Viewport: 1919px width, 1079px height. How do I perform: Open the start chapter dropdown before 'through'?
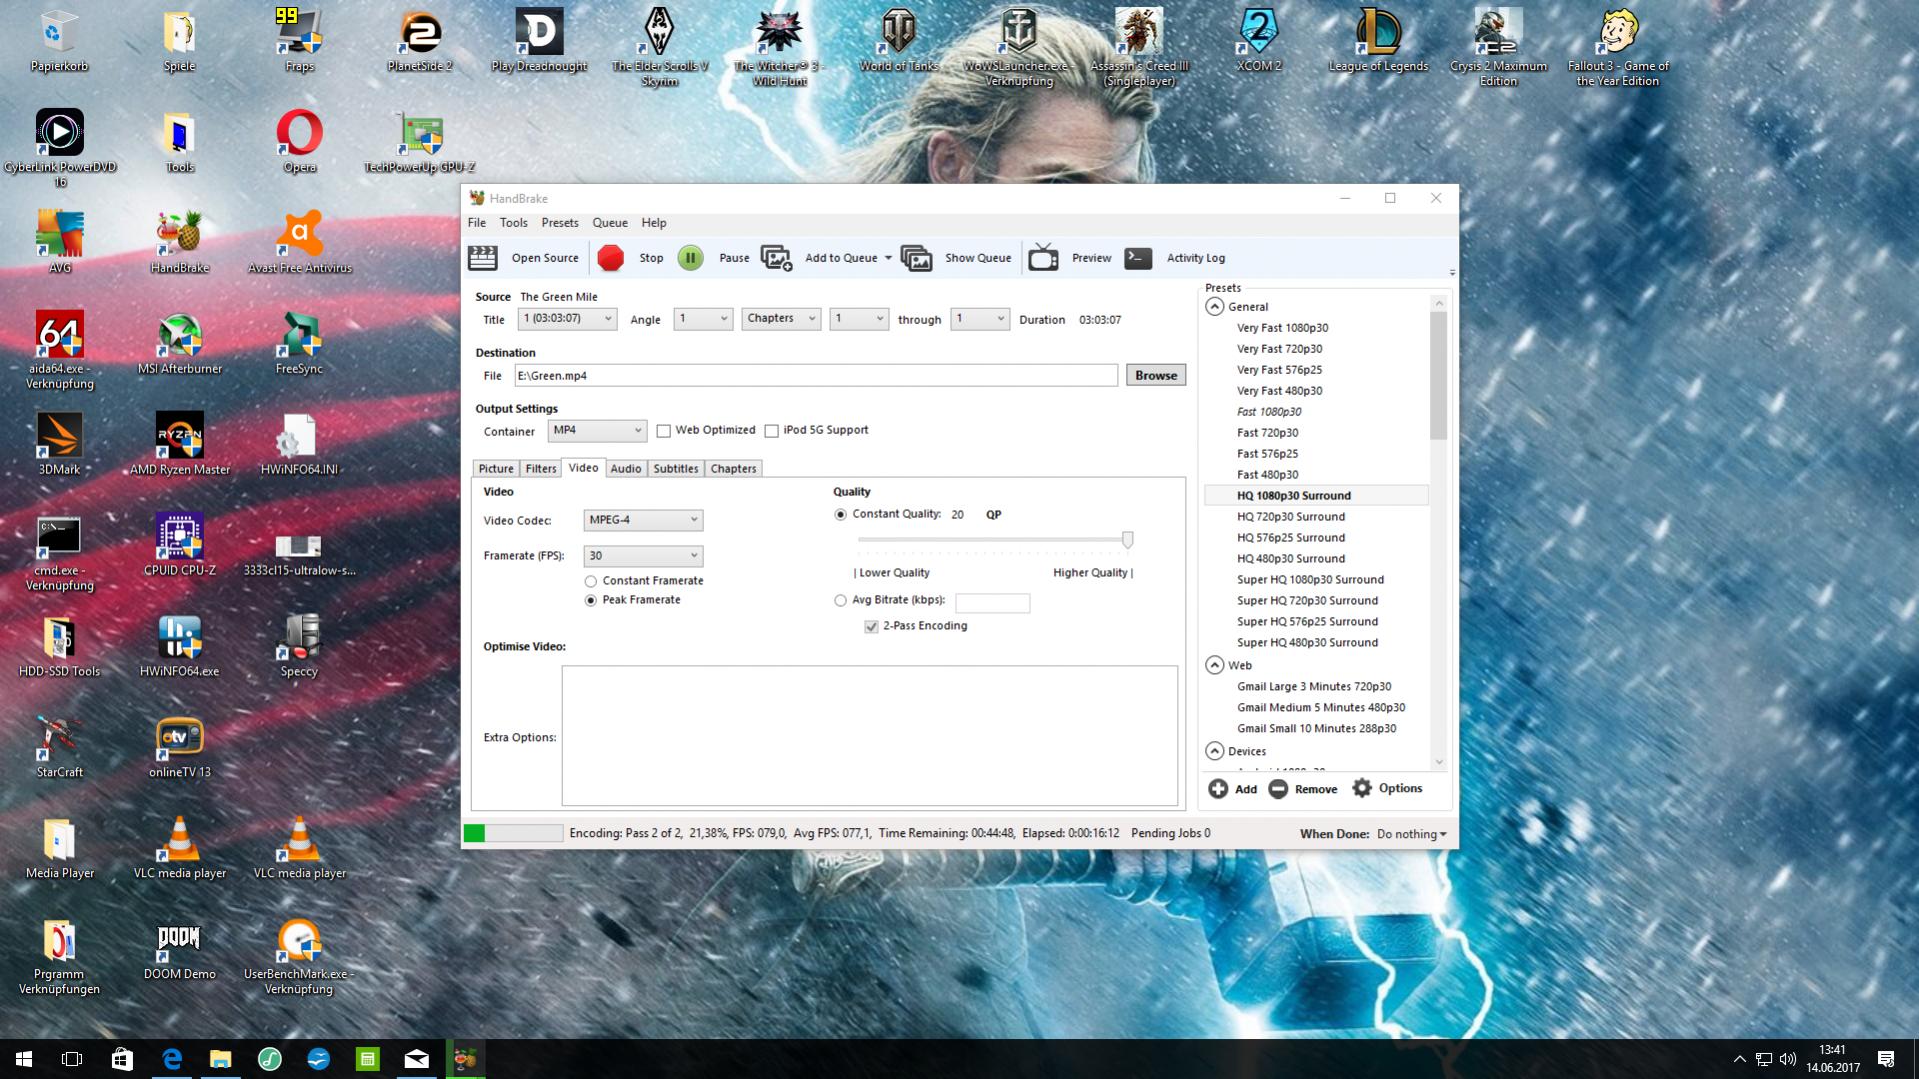coord(859,319)
